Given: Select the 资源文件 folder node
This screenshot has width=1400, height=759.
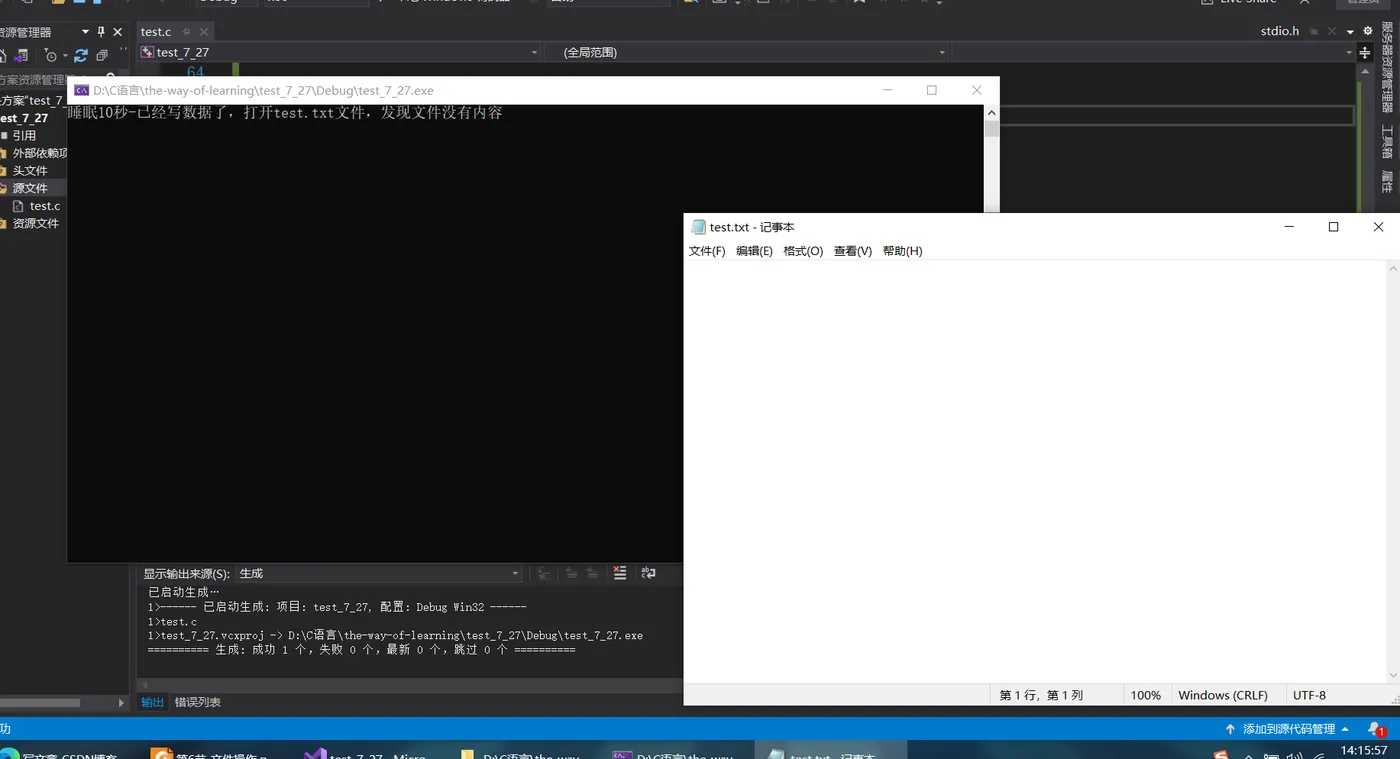Looking at the screenshot, I should pos(36,223).
